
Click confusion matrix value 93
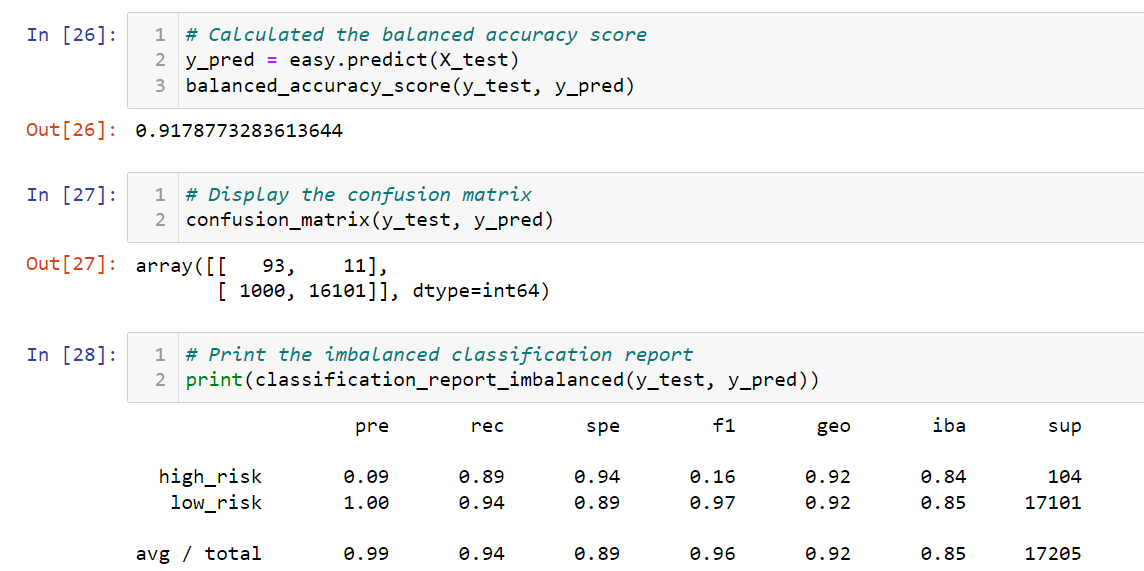point(274,265)
